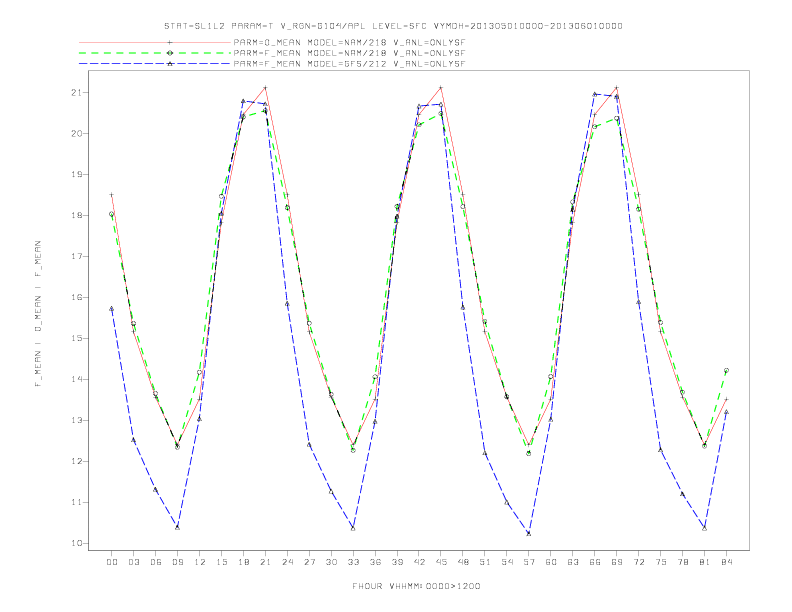Click the triangle marker on blue legend line
The image size is (792, 612).
[x=170, y=64]
